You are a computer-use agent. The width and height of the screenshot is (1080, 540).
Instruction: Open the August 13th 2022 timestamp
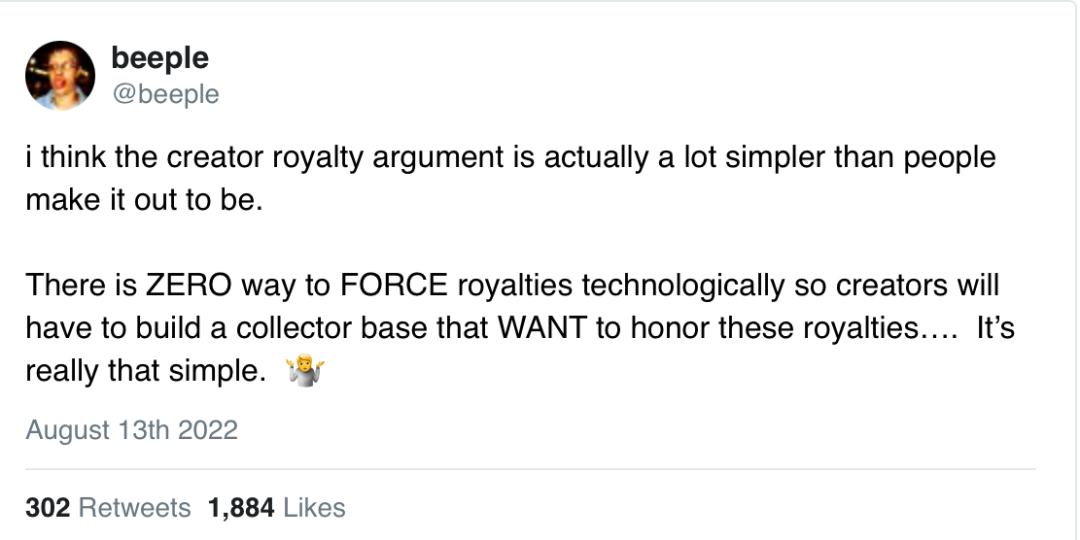point(131,430)
